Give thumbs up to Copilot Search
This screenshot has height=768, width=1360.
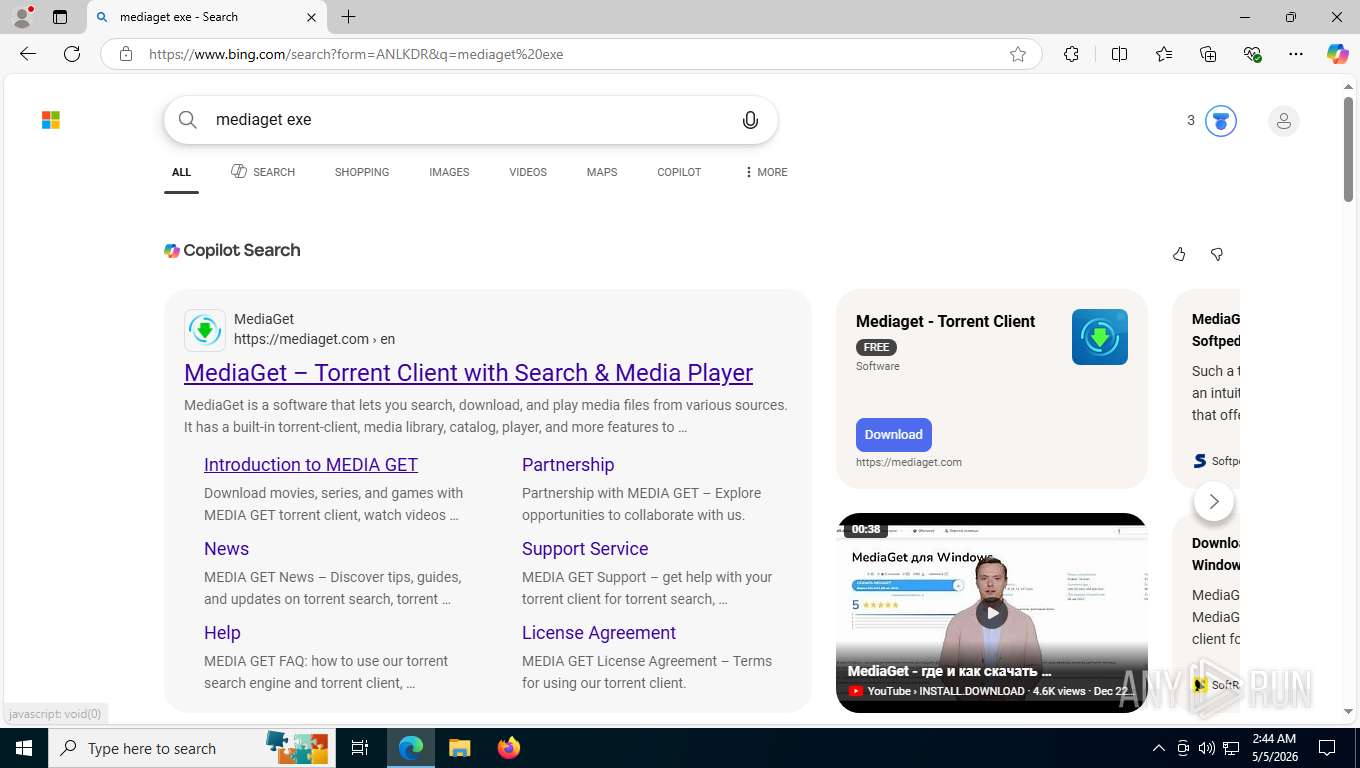point(1179,254)
